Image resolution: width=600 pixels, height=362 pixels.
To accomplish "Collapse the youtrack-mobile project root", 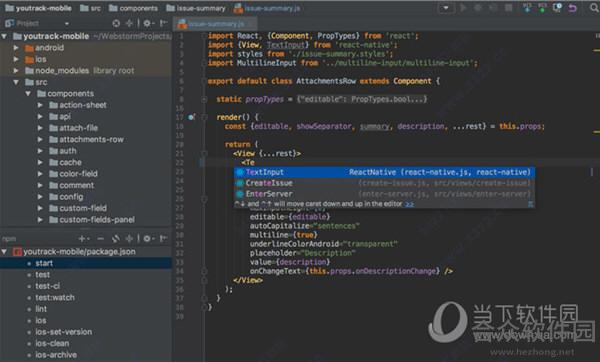I will point(4,36).
